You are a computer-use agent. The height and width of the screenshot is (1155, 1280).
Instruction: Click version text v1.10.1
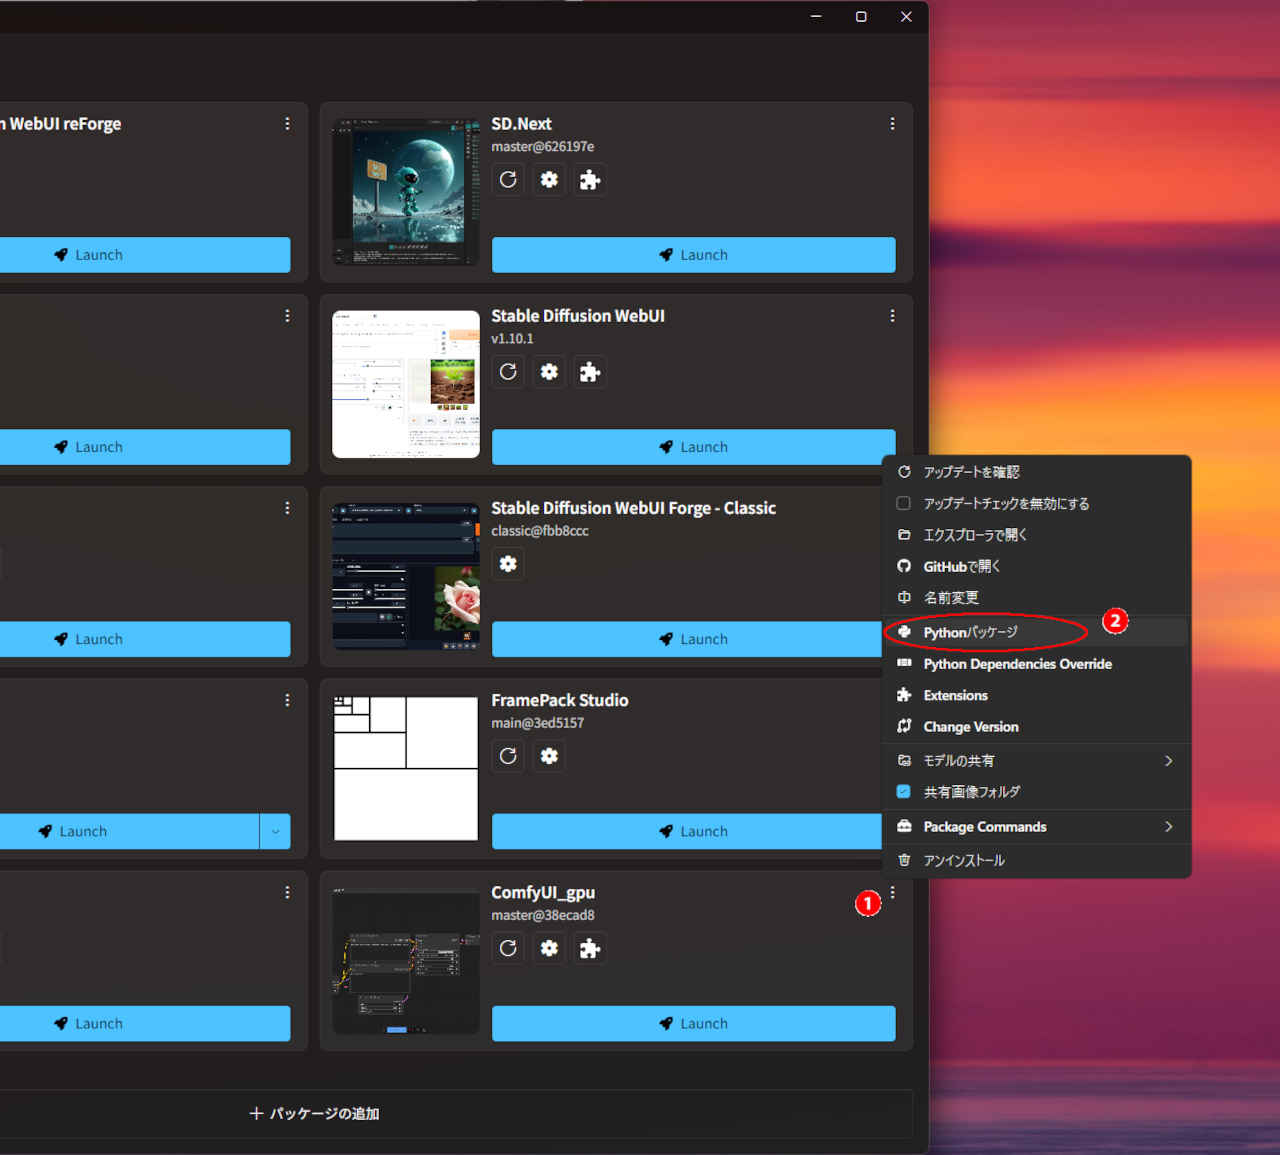[512, 339]
